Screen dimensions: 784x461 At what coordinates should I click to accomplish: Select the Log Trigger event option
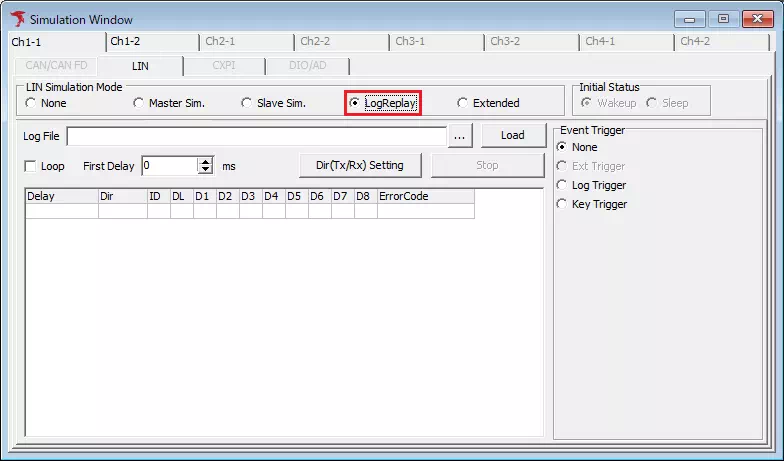(x=562, y=185)
